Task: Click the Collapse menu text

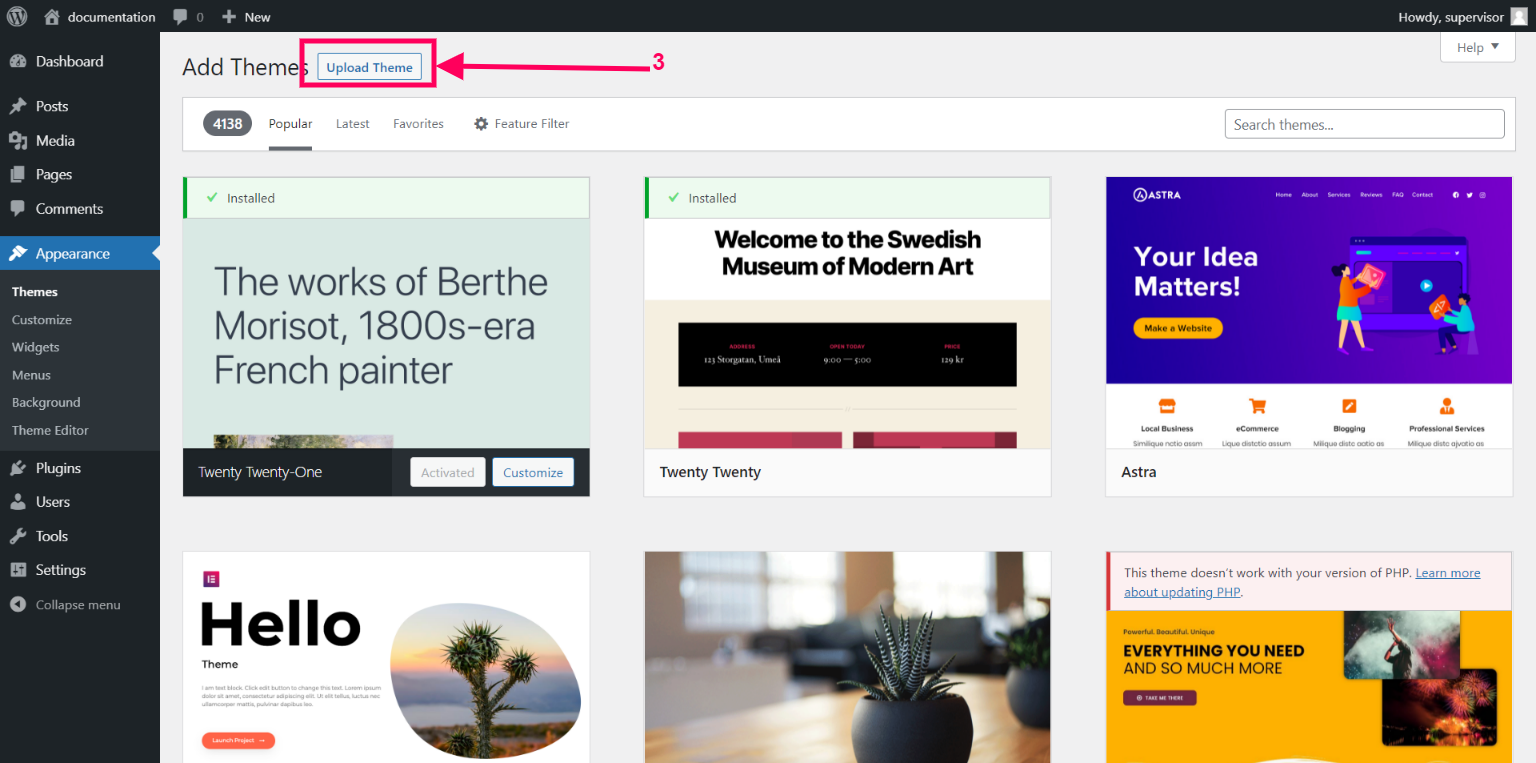Action: tap(78, 605)
